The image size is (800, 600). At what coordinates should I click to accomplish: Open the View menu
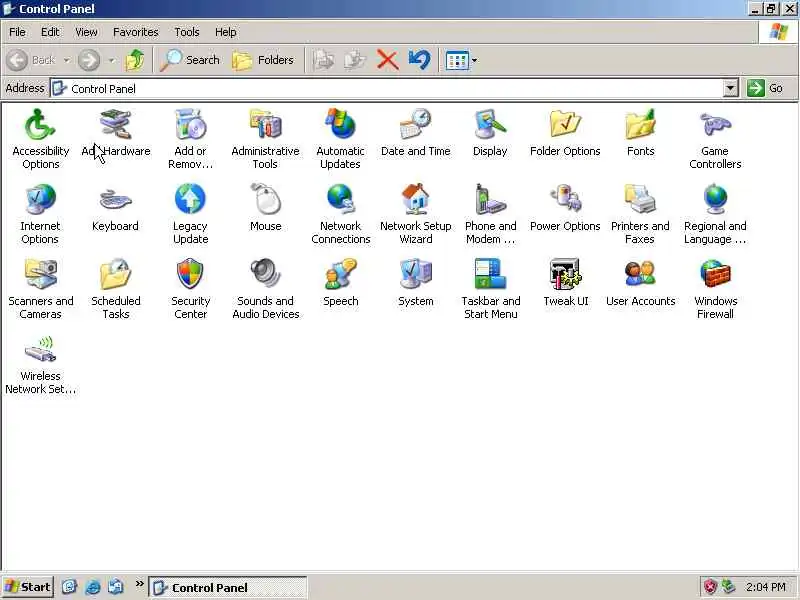tap(86, 32)
